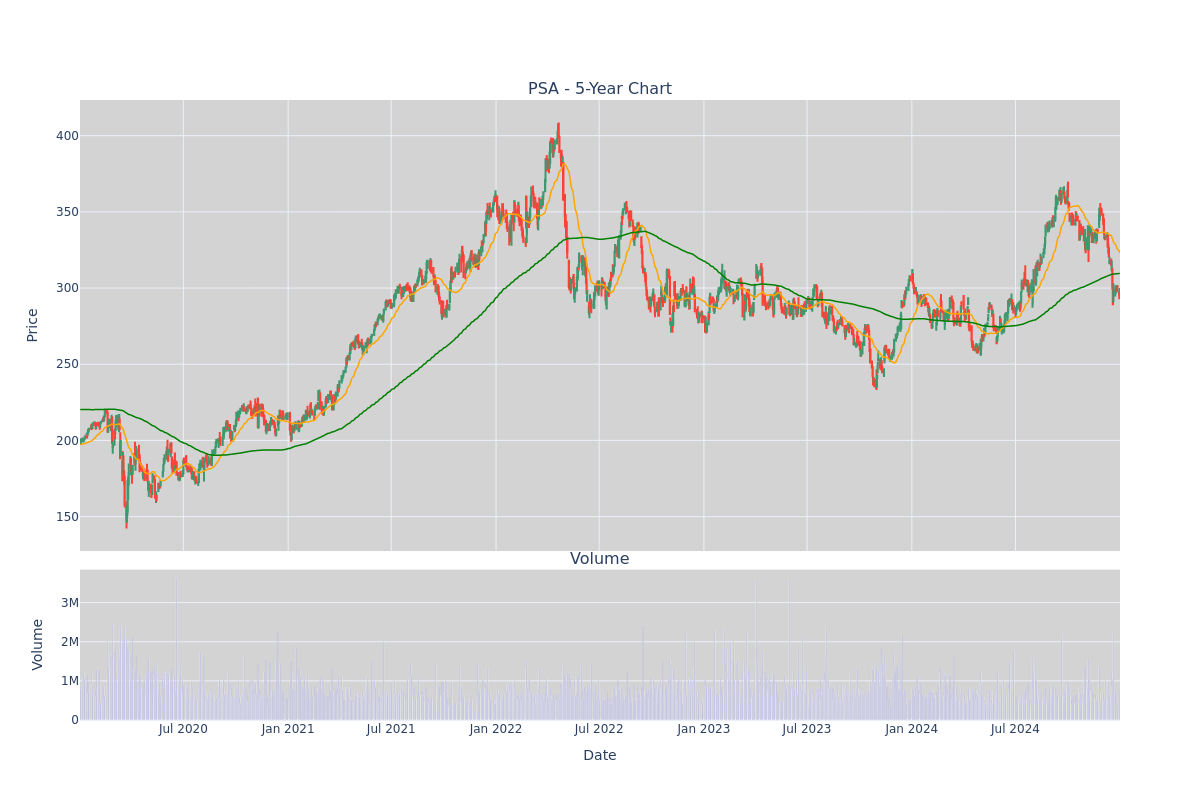Screen dimensions: 1200x800
Task: Click the 300 price tick label
Action: click(67, 288)
